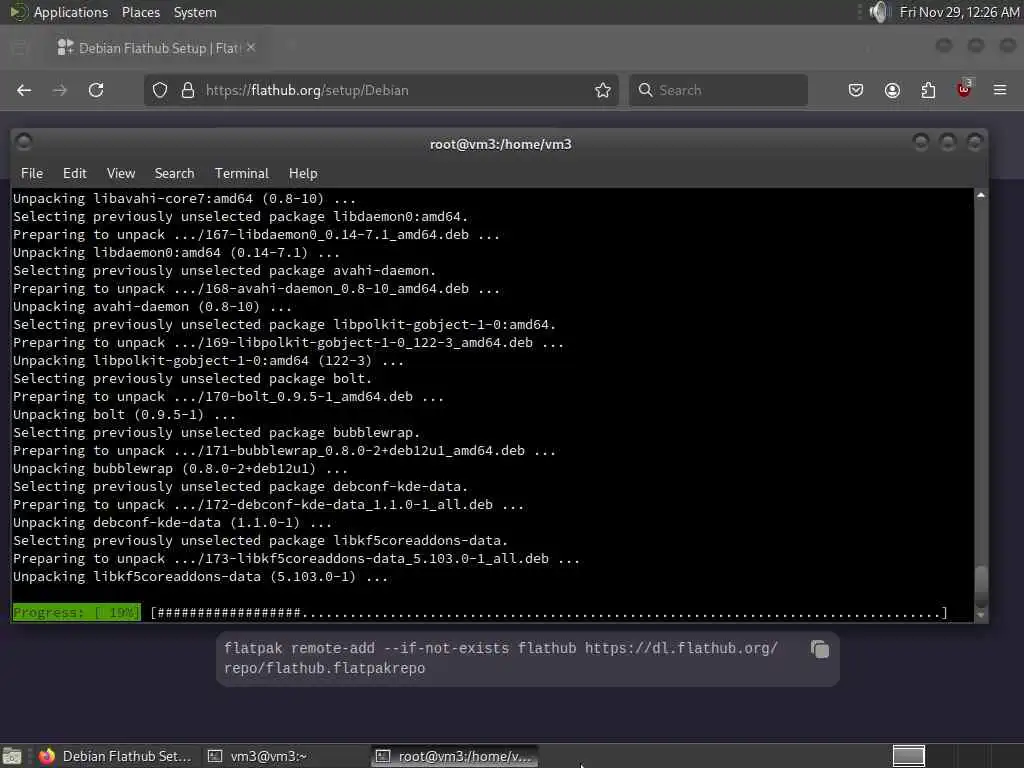Image resolution: width=1024 pixels, height=768 pixels.
Task: Click the volume speaker icon
Action: [880, 12]
